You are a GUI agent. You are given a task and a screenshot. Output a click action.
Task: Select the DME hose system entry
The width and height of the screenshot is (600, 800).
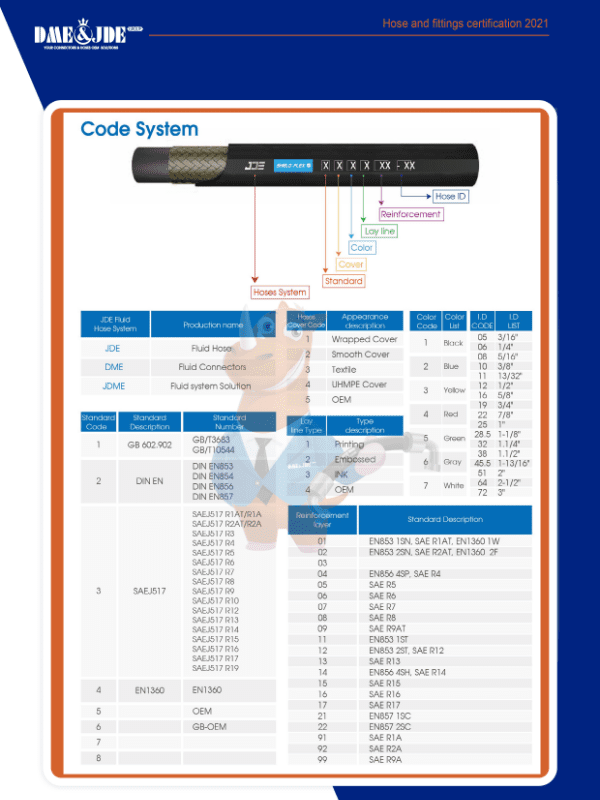[114, 367]
